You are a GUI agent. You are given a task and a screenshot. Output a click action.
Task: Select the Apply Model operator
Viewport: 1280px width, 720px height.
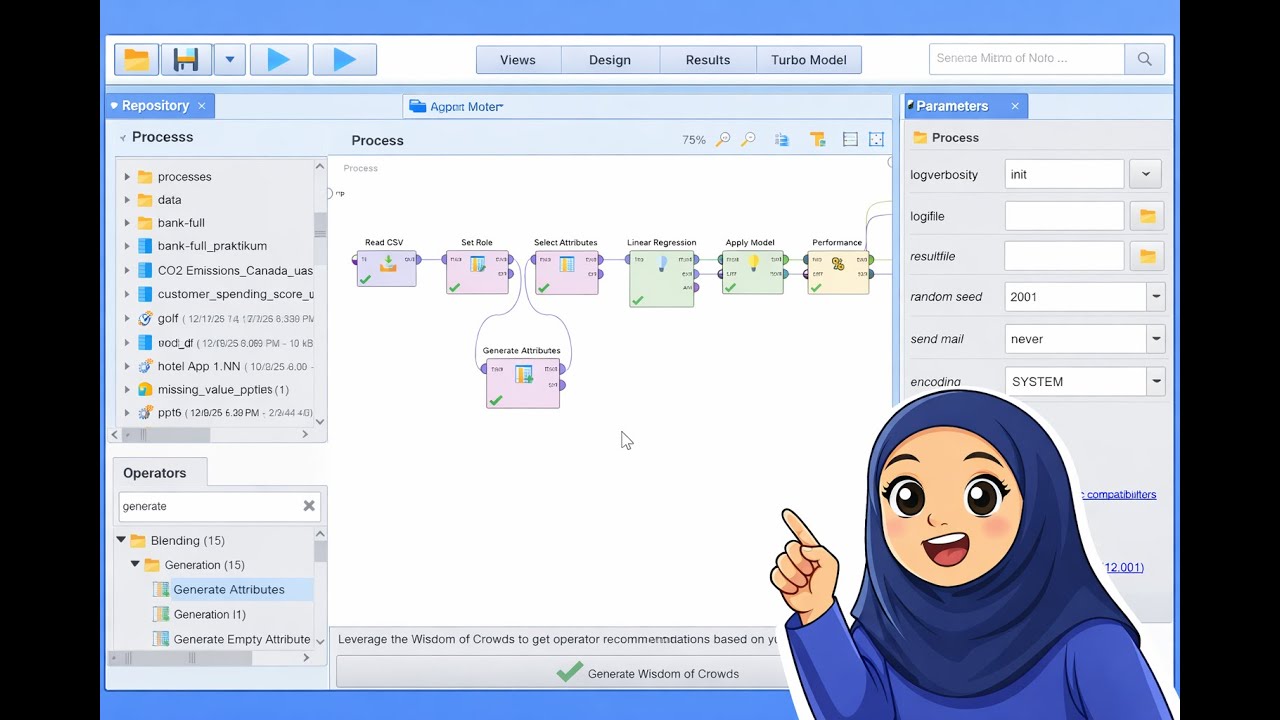[x=753, y=272]
